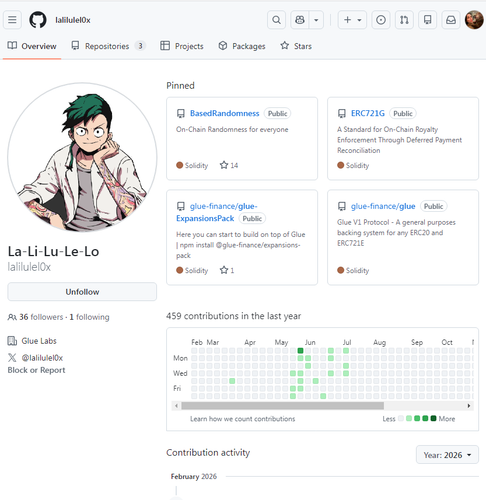Image resolution: width=486 pixels, height=500 pixels.
Task: Click the 14 stars count on BasedRandomness
Action: pyautogui.click(x=229, y=165)
